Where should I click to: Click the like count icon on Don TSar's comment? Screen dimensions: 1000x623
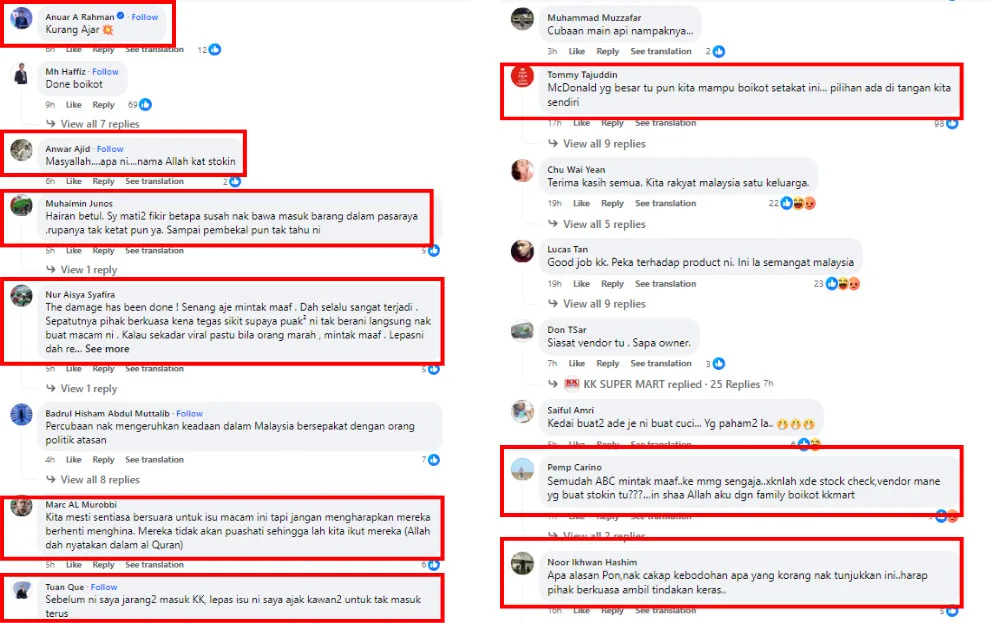click(718, 364)
